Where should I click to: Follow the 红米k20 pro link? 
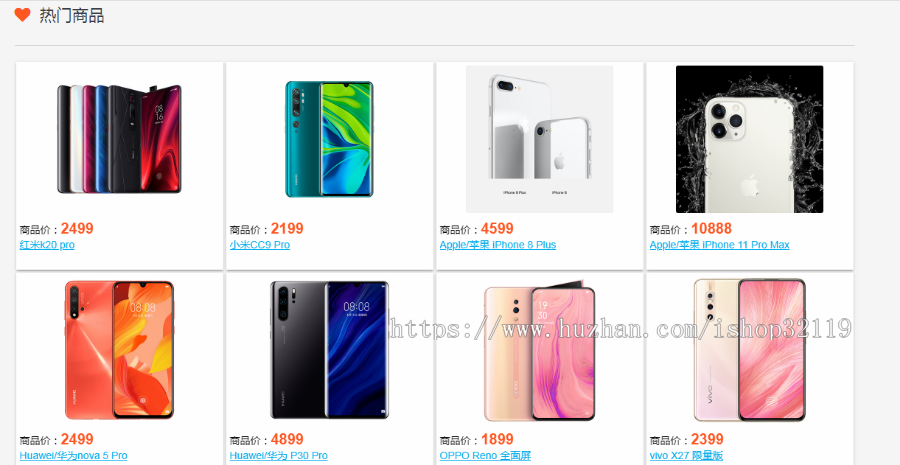(x=47, y=245)
